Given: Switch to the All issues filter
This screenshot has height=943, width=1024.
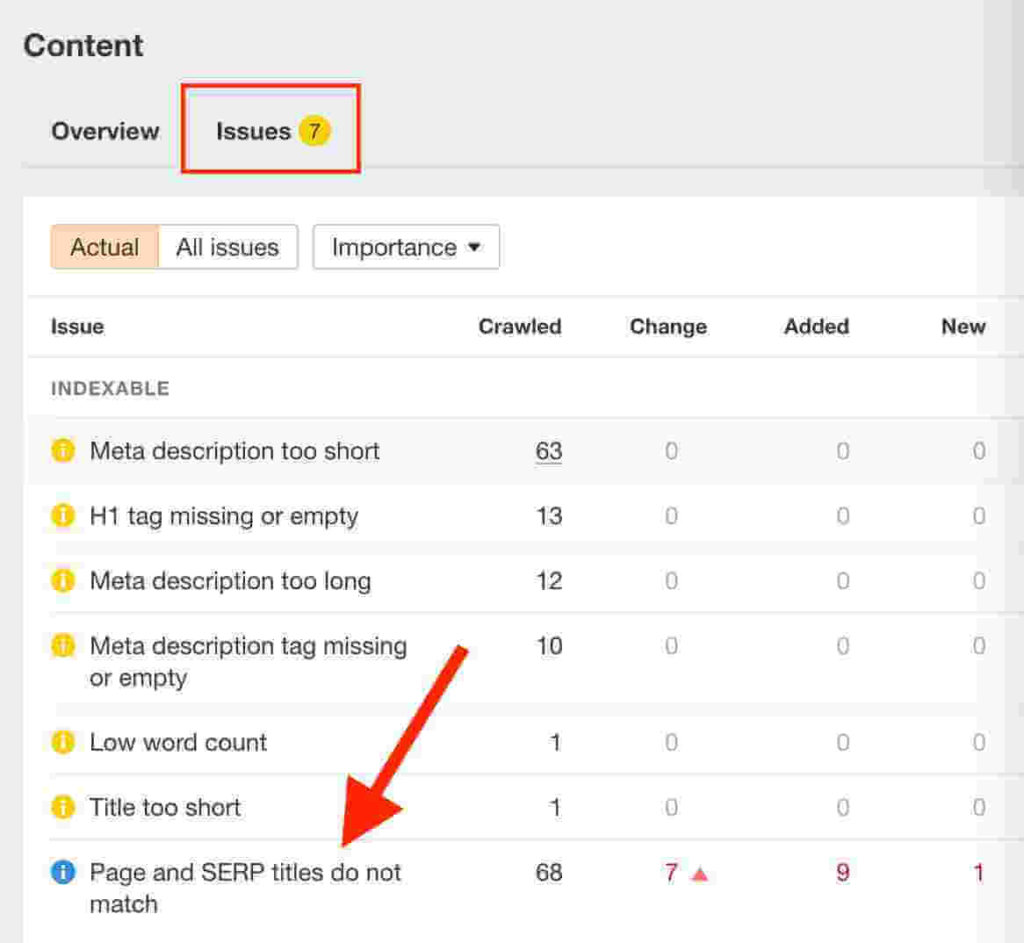Looking at the screenshot, I should (228, 247).
